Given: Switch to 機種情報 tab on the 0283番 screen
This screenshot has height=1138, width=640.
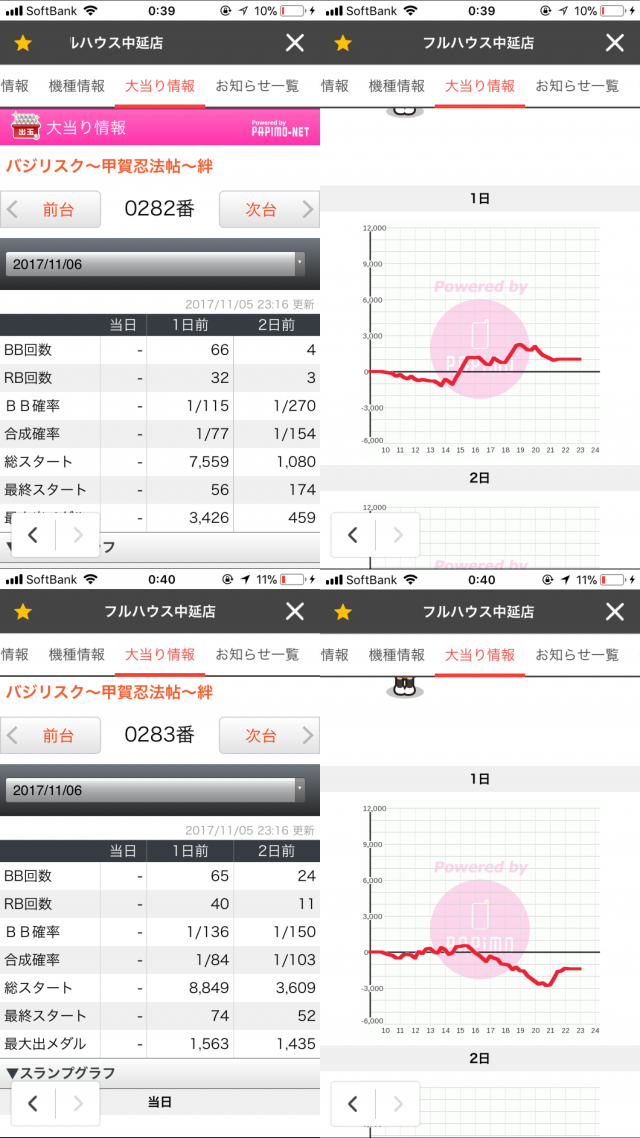Looking at the screenshot, I should pos(76,655).
